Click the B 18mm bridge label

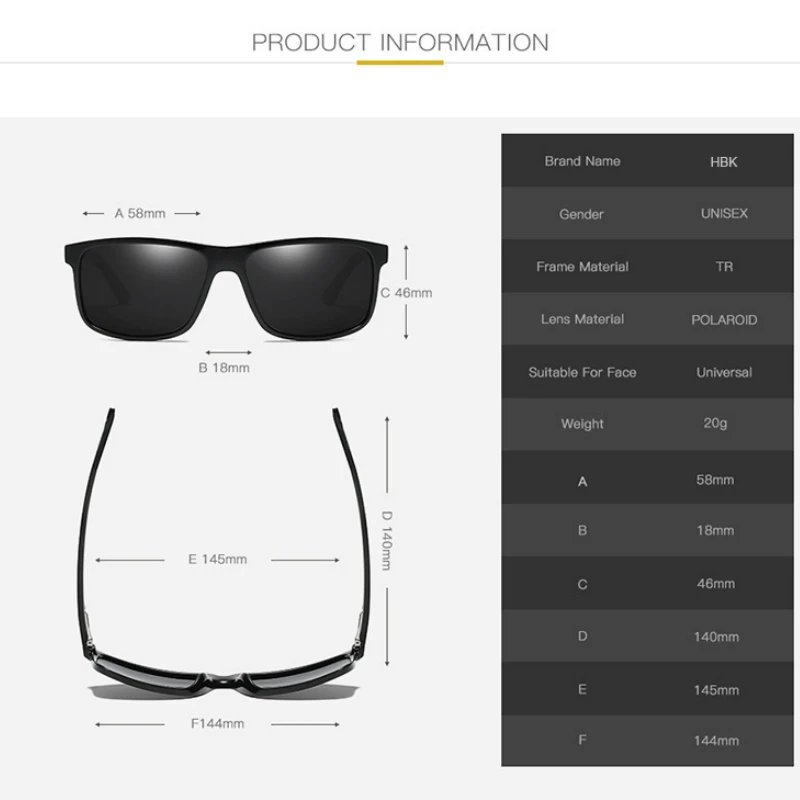(x=224, y=368)
